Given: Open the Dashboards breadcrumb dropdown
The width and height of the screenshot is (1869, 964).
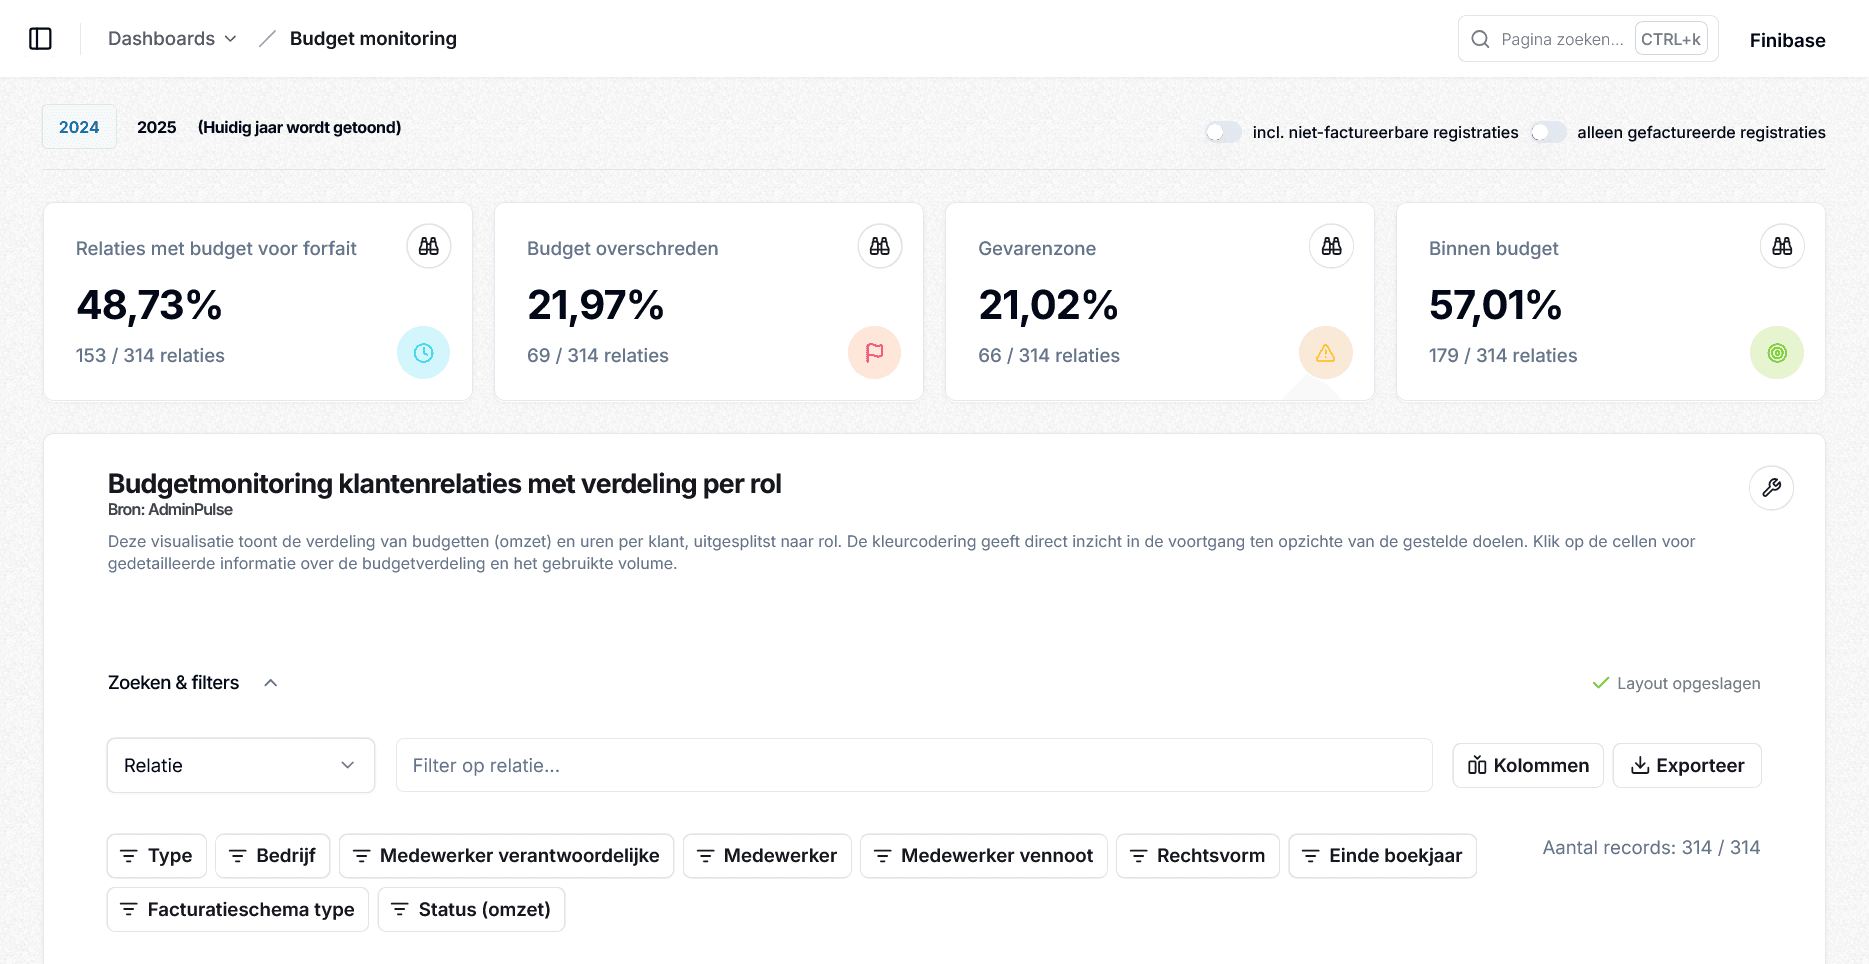Looking at the screenshot, I should tap(171, 38).
